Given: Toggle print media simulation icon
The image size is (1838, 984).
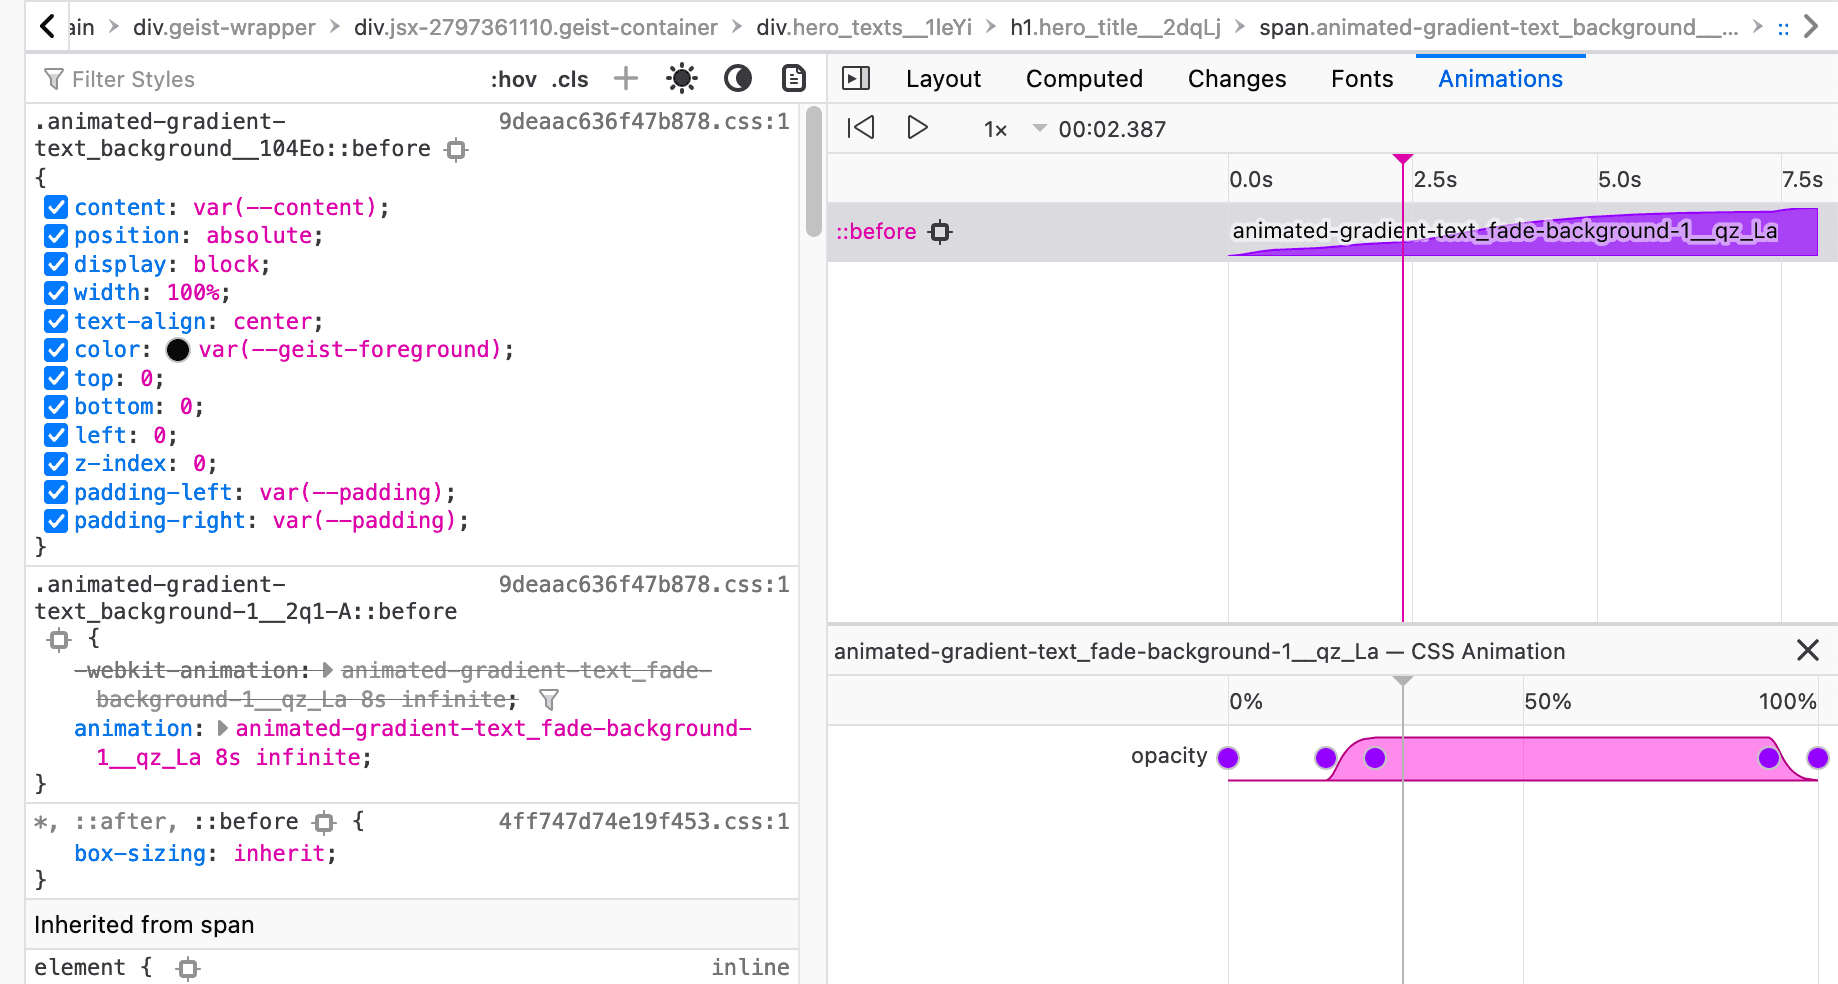Looking at the screenshot, I should pos(794,78).
